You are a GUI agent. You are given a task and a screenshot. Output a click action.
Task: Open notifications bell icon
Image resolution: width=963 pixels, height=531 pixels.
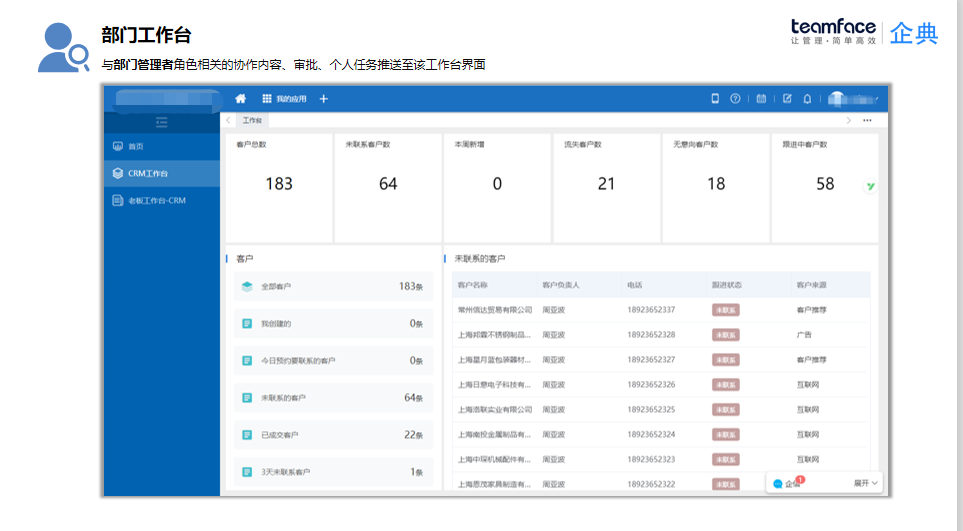[808, 99]
